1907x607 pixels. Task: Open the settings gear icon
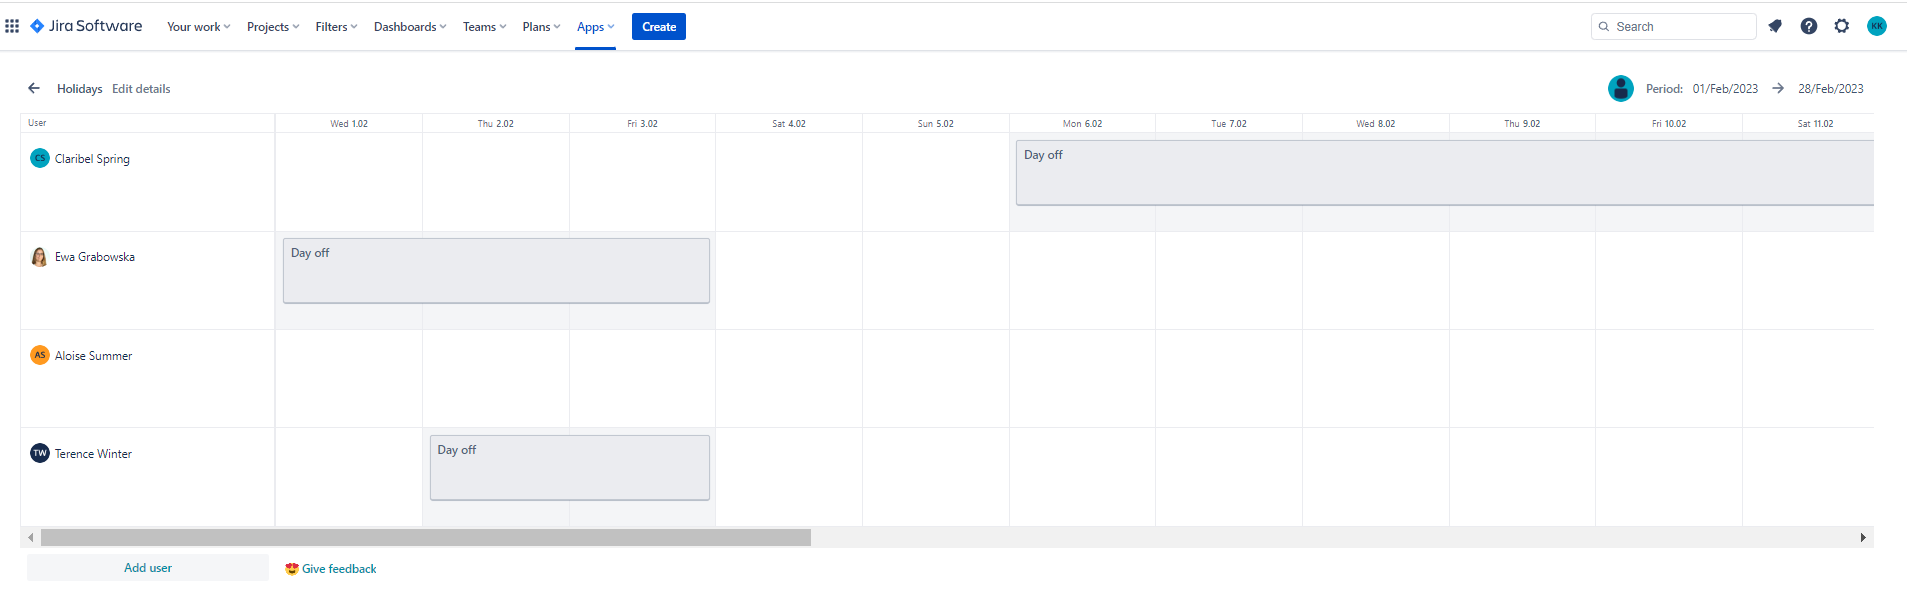coord(1842,26)
